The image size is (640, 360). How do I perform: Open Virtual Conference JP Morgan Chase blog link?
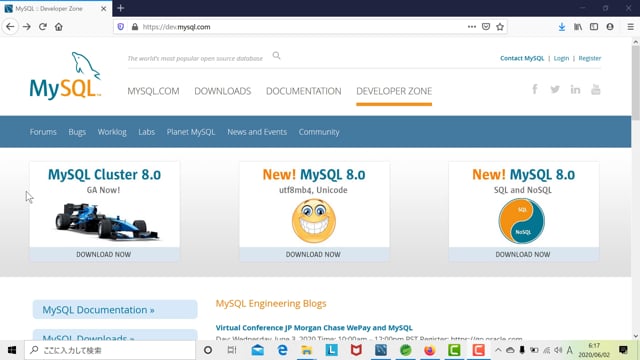click(314, 327)
